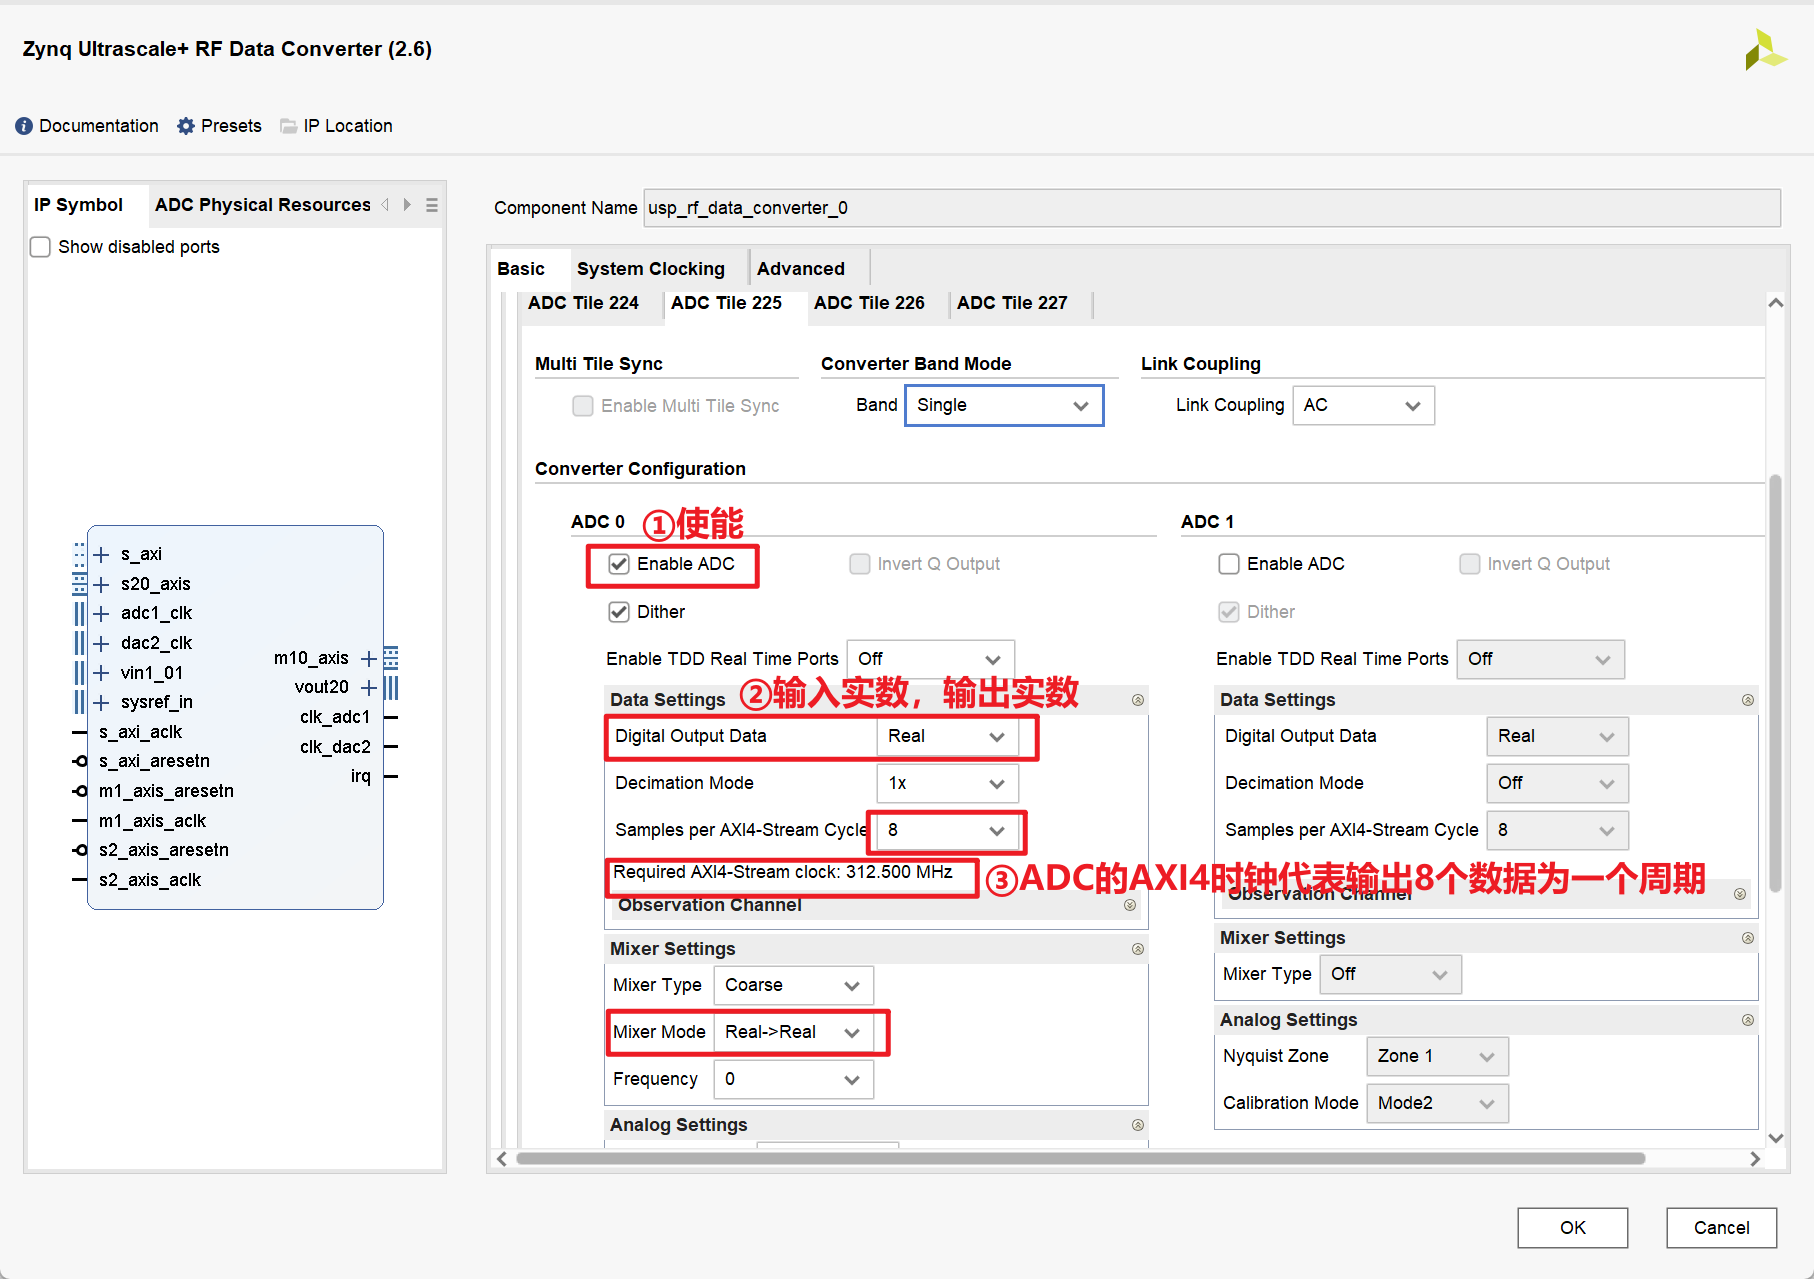1814x1279 pixels.
Task: Collapse ADC 1 Mixer Settings section
Action: click(1748, 938)
